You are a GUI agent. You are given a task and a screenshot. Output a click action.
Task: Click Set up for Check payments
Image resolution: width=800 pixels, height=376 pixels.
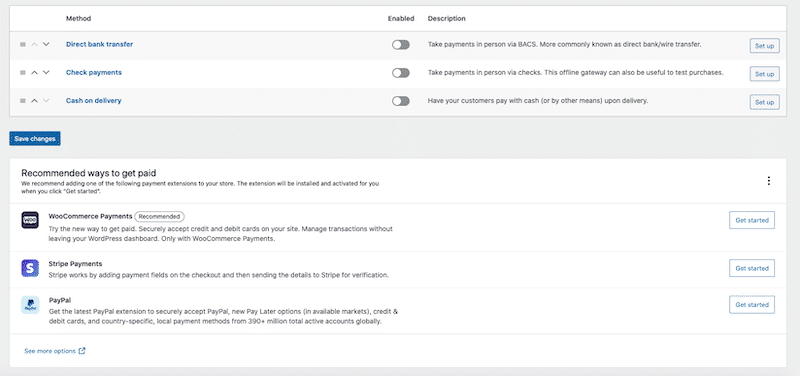(764, 74)
